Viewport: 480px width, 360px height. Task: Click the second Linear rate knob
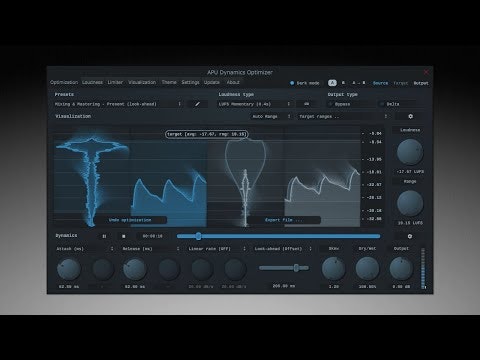(x=234, y=269)
